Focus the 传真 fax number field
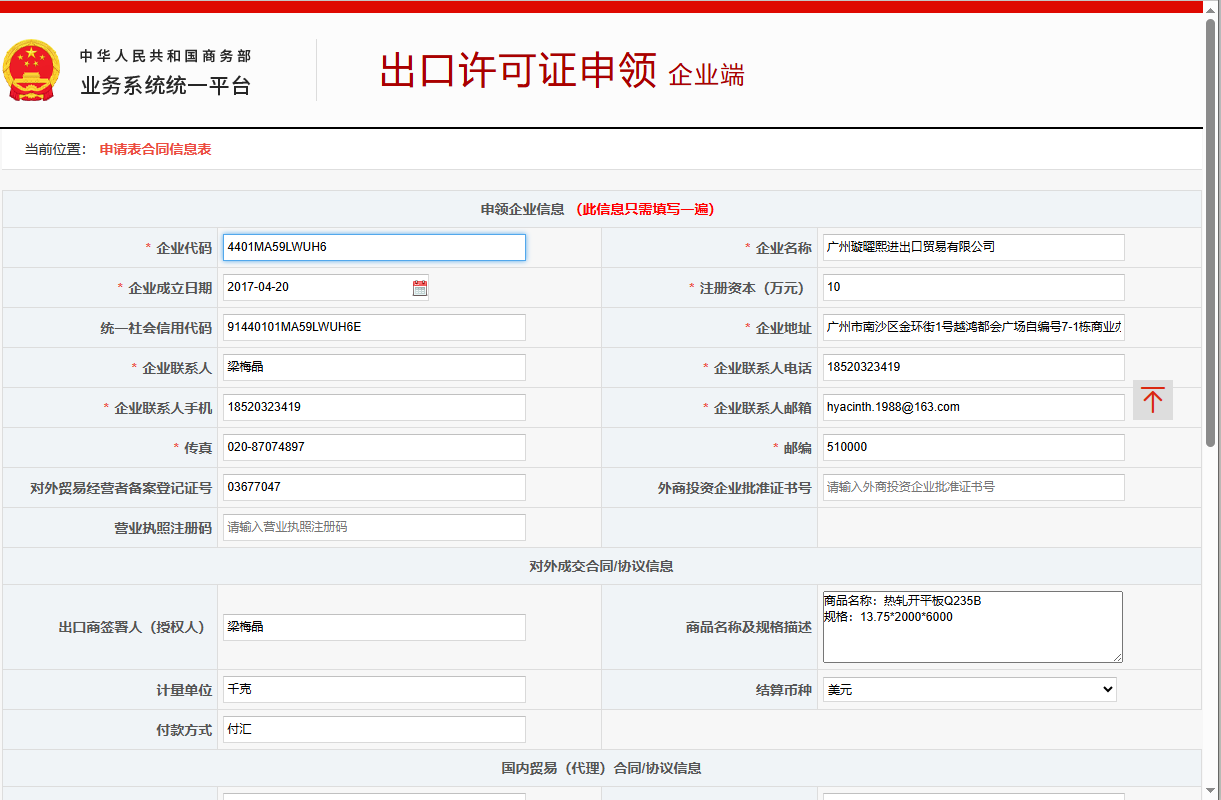Screen dimensions: 1221x800 374,447
